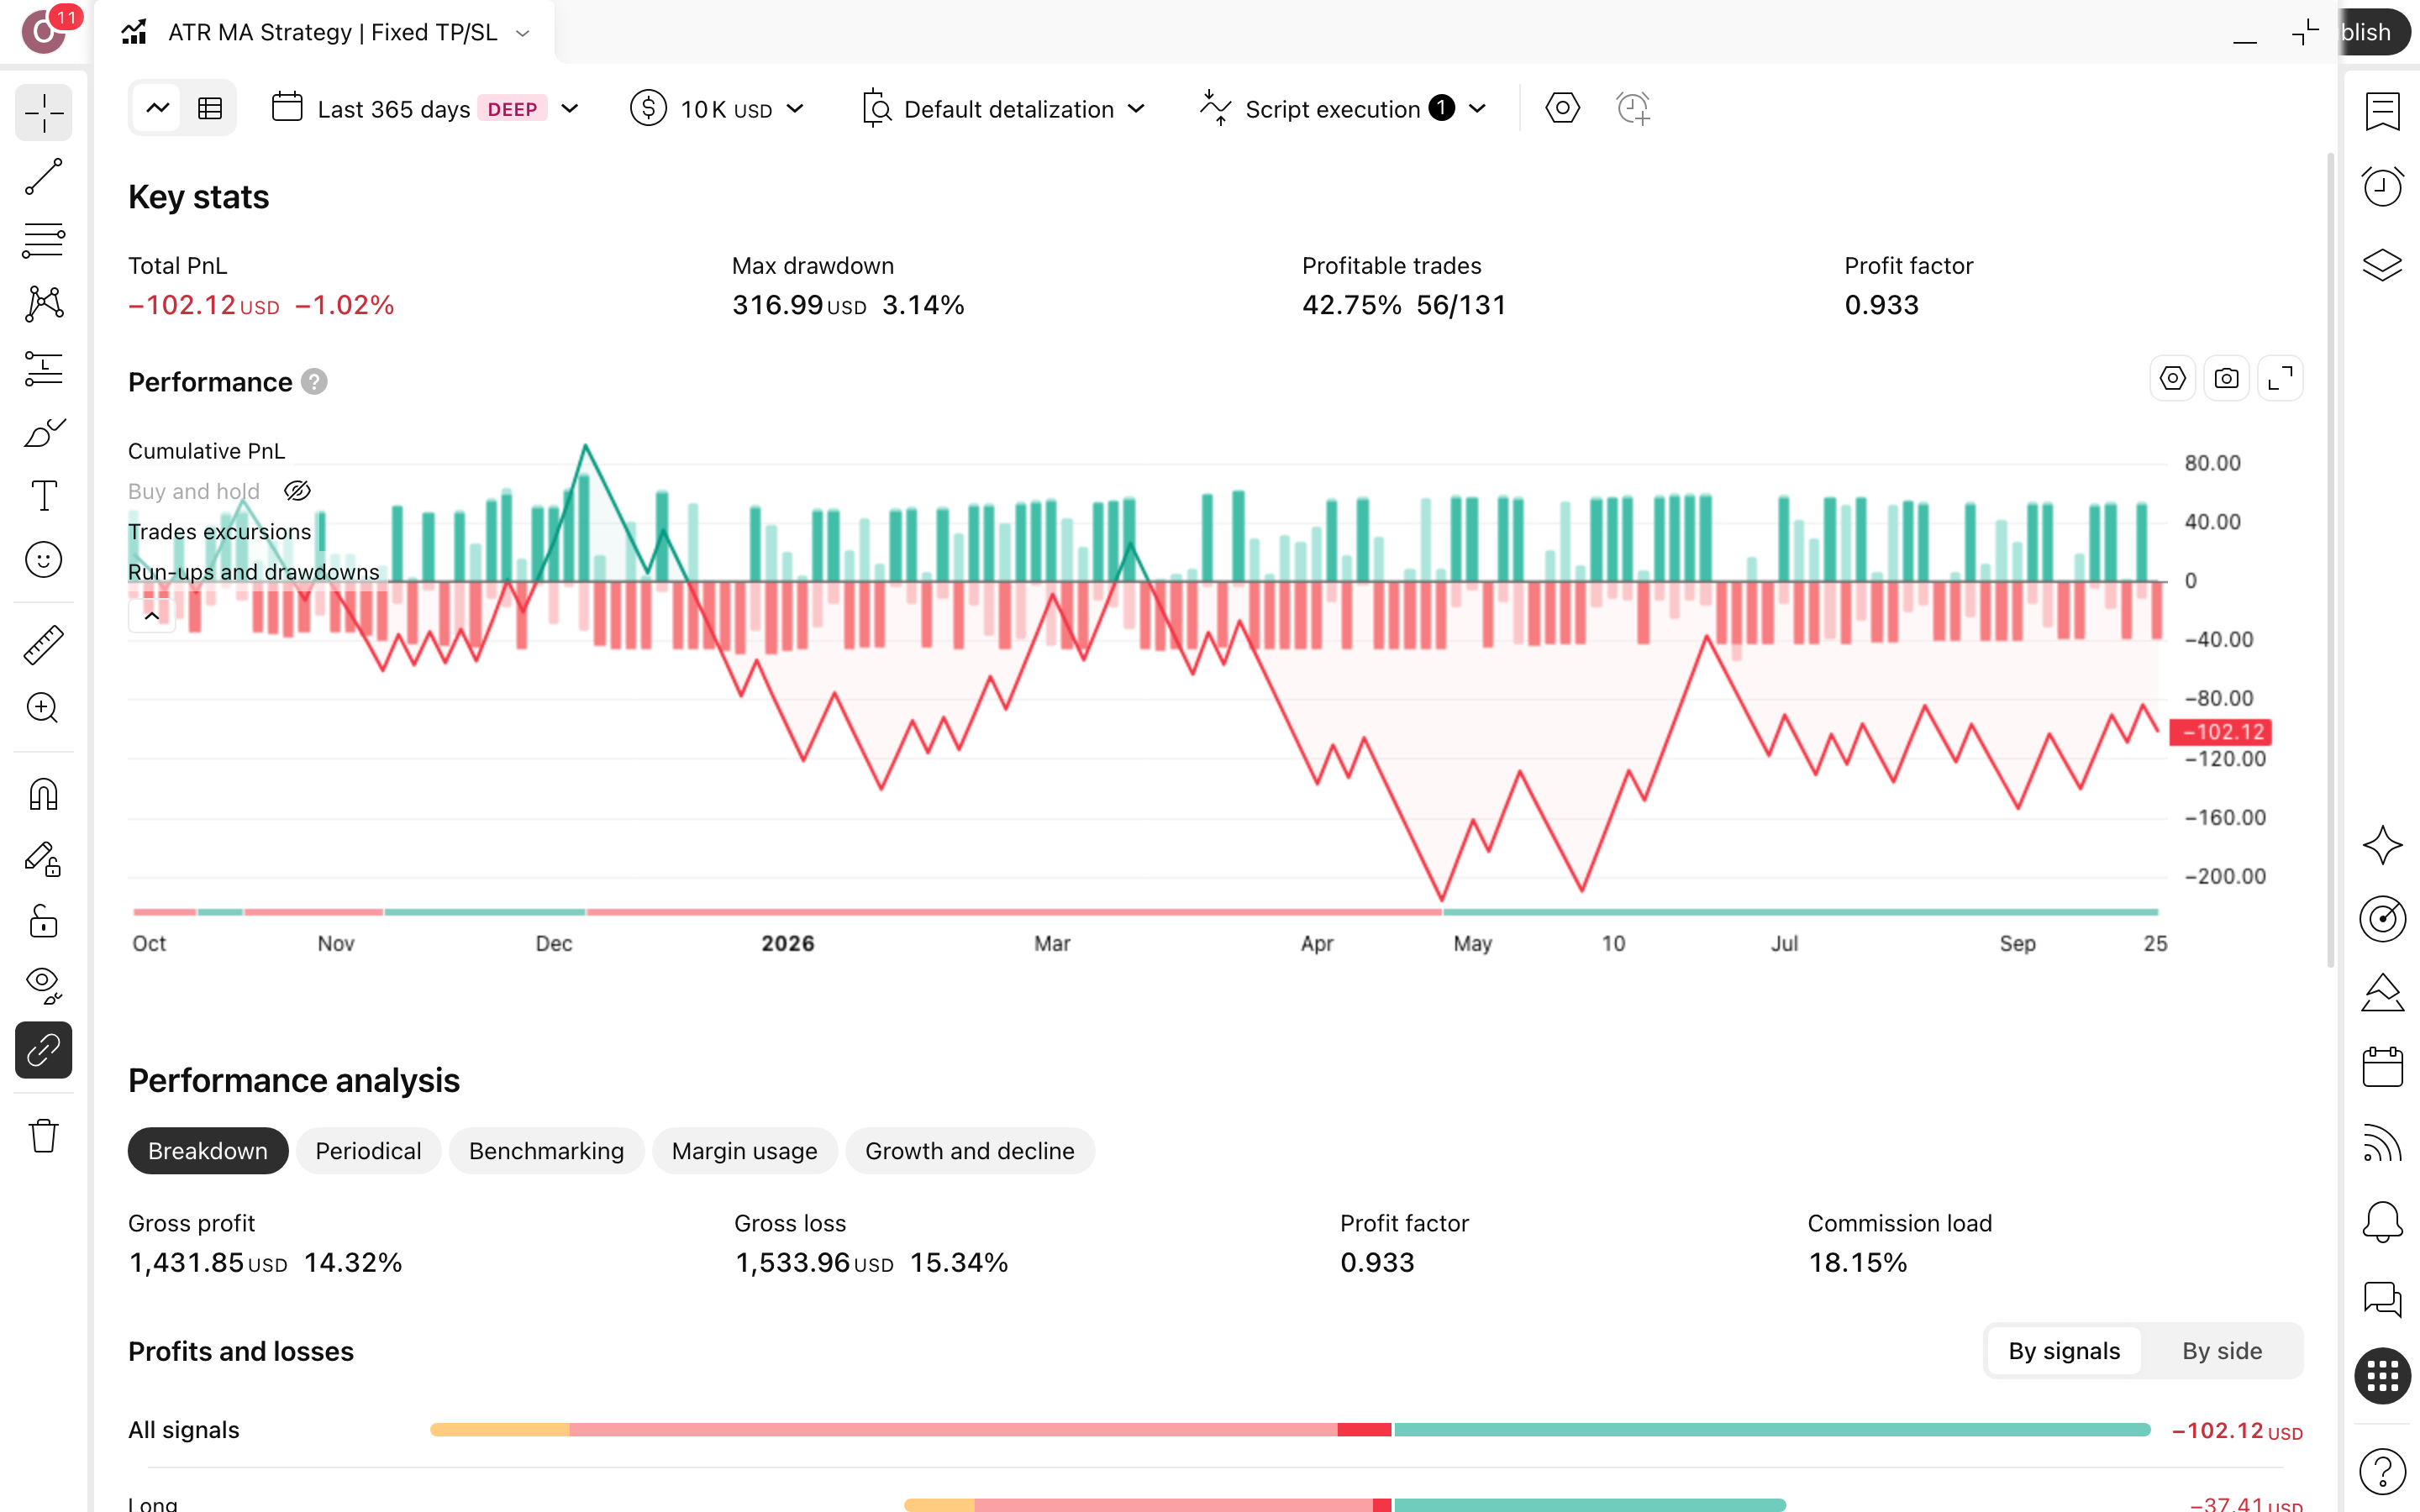Expand the 10K USD capital dropdown
The height and width of the screenshot is (1512, 2420).
coord(717,108)
